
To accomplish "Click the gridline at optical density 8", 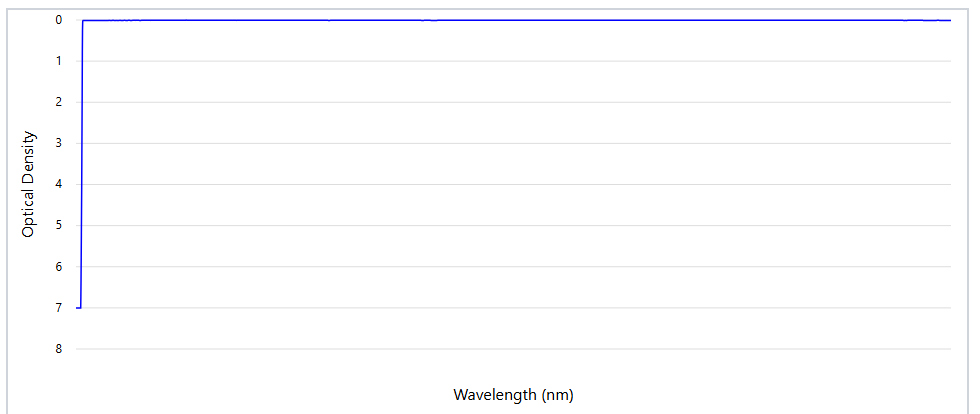I will pos(513,348).
